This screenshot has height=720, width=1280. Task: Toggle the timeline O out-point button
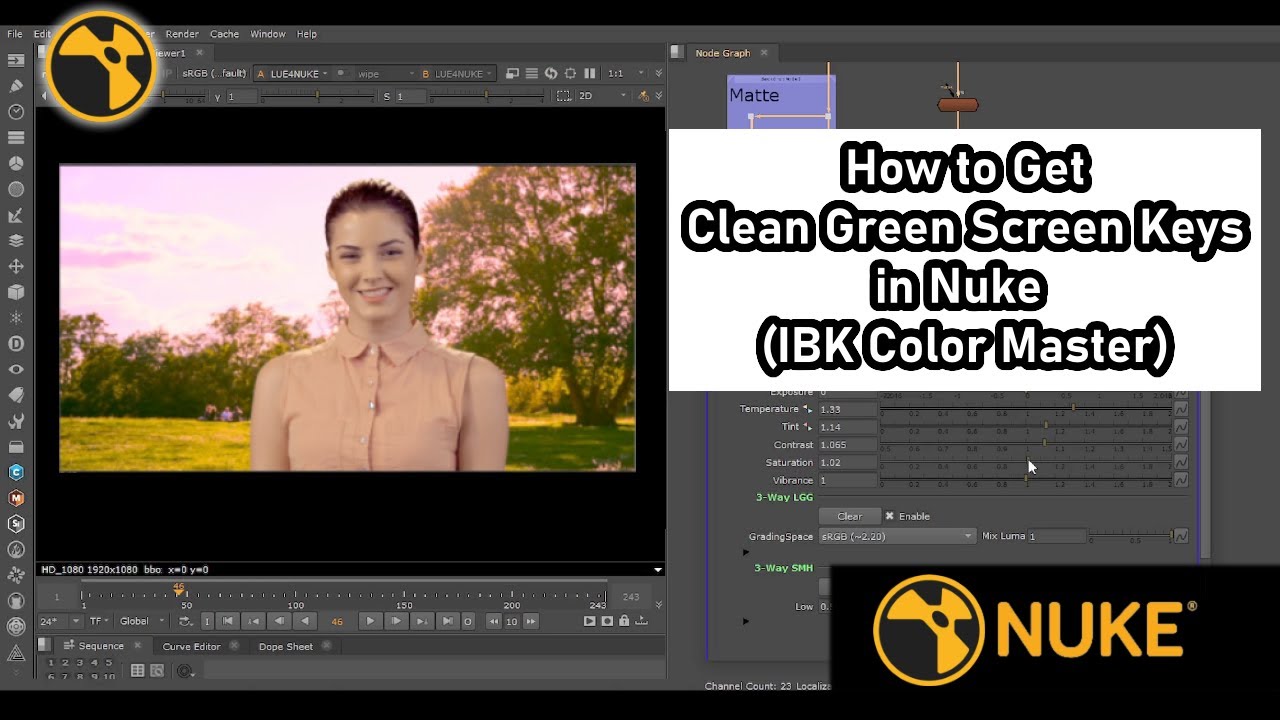pos(467,621)
